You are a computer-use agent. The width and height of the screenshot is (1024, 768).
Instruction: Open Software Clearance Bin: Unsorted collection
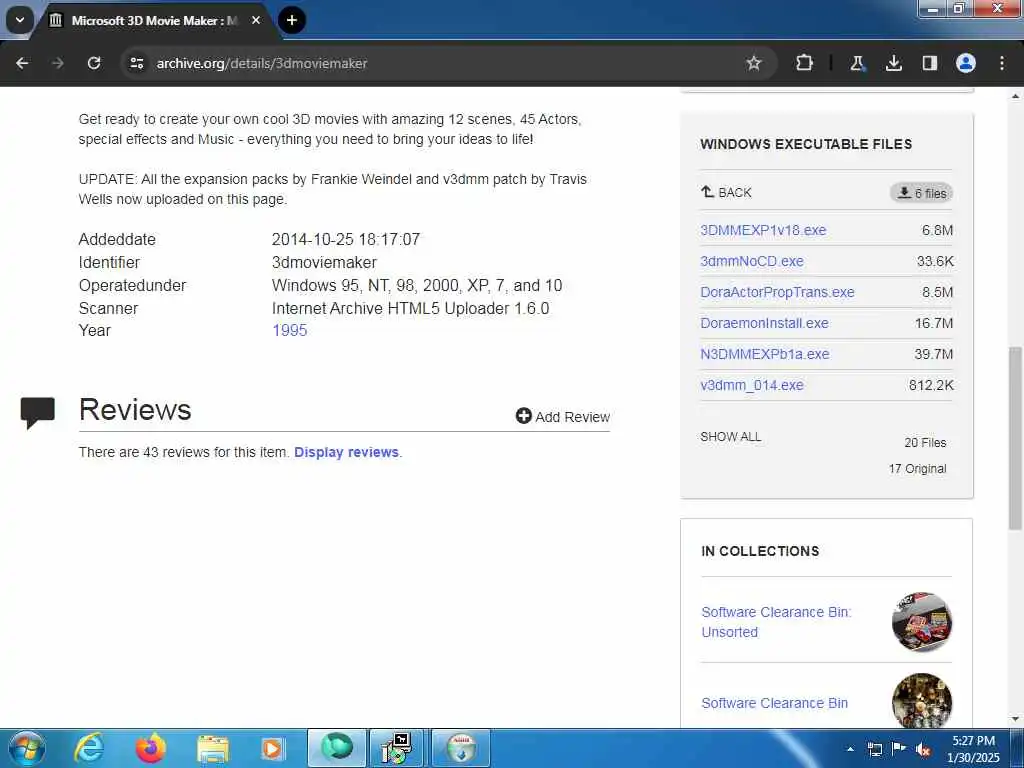(x=776, y=622)
